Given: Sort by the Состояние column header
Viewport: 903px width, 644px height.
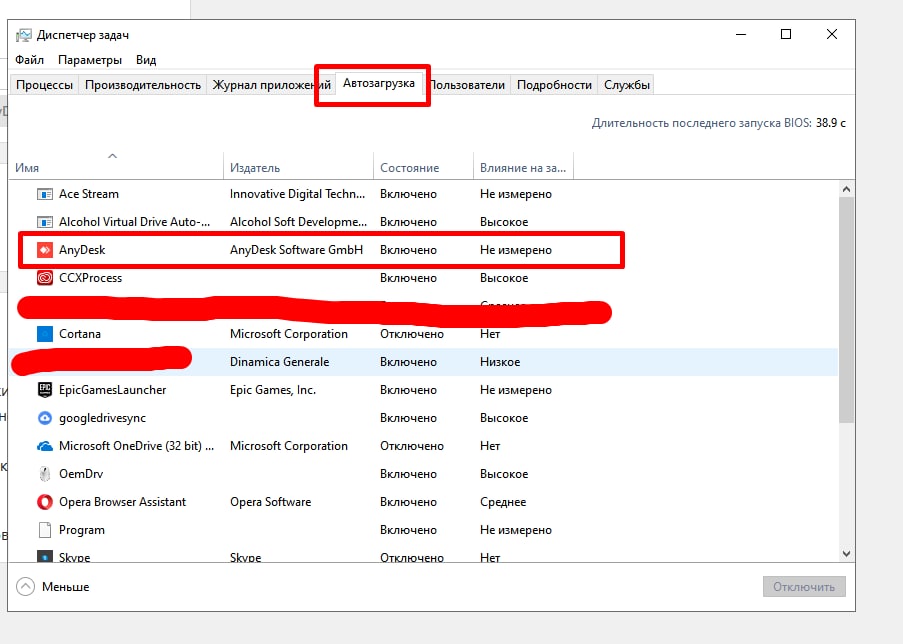Looking at the screenshot, I should click(x=423, y=165).
